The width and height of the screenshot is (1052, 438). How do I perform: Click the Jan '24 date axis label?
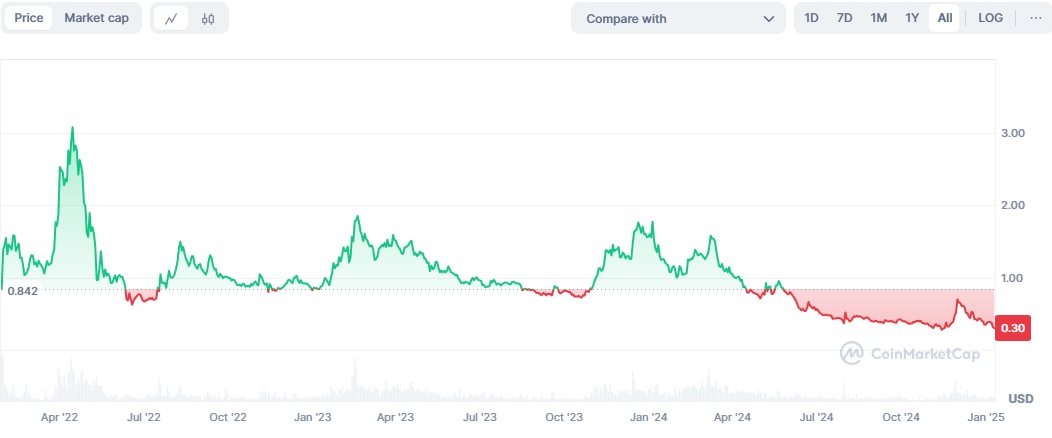648,417
